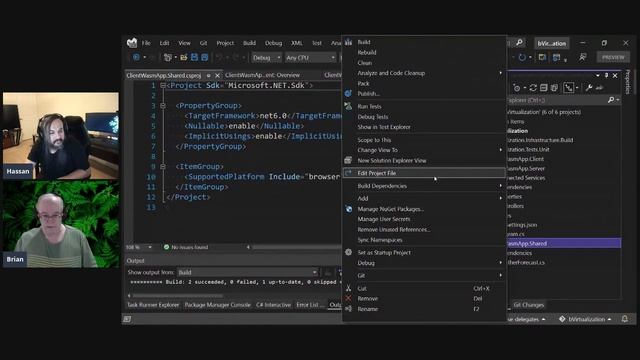Click Solution Explorer Show All Files icon
The image size is (640, 360).
(554, 88)
